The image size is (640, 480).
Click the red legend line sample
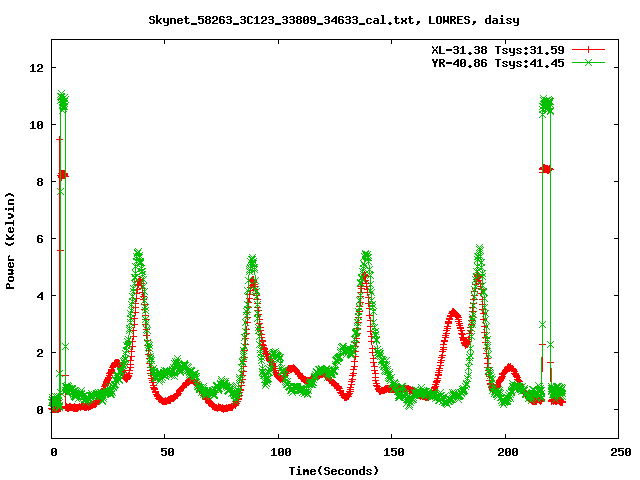[x=588, y=50]
